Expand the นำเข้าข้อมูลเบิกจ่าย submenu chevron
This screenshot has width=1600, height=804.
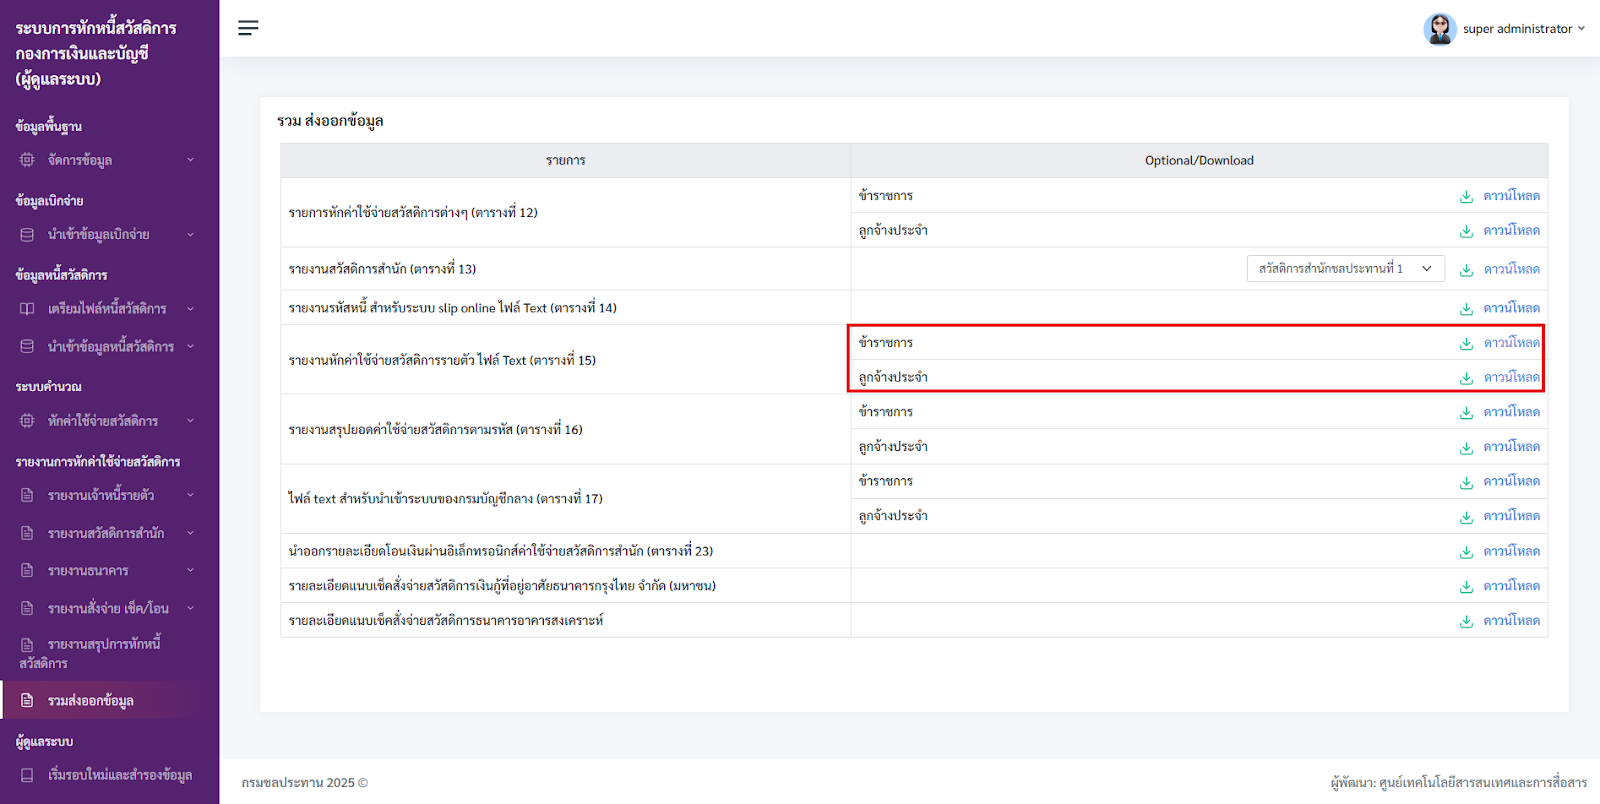point(190,235)
